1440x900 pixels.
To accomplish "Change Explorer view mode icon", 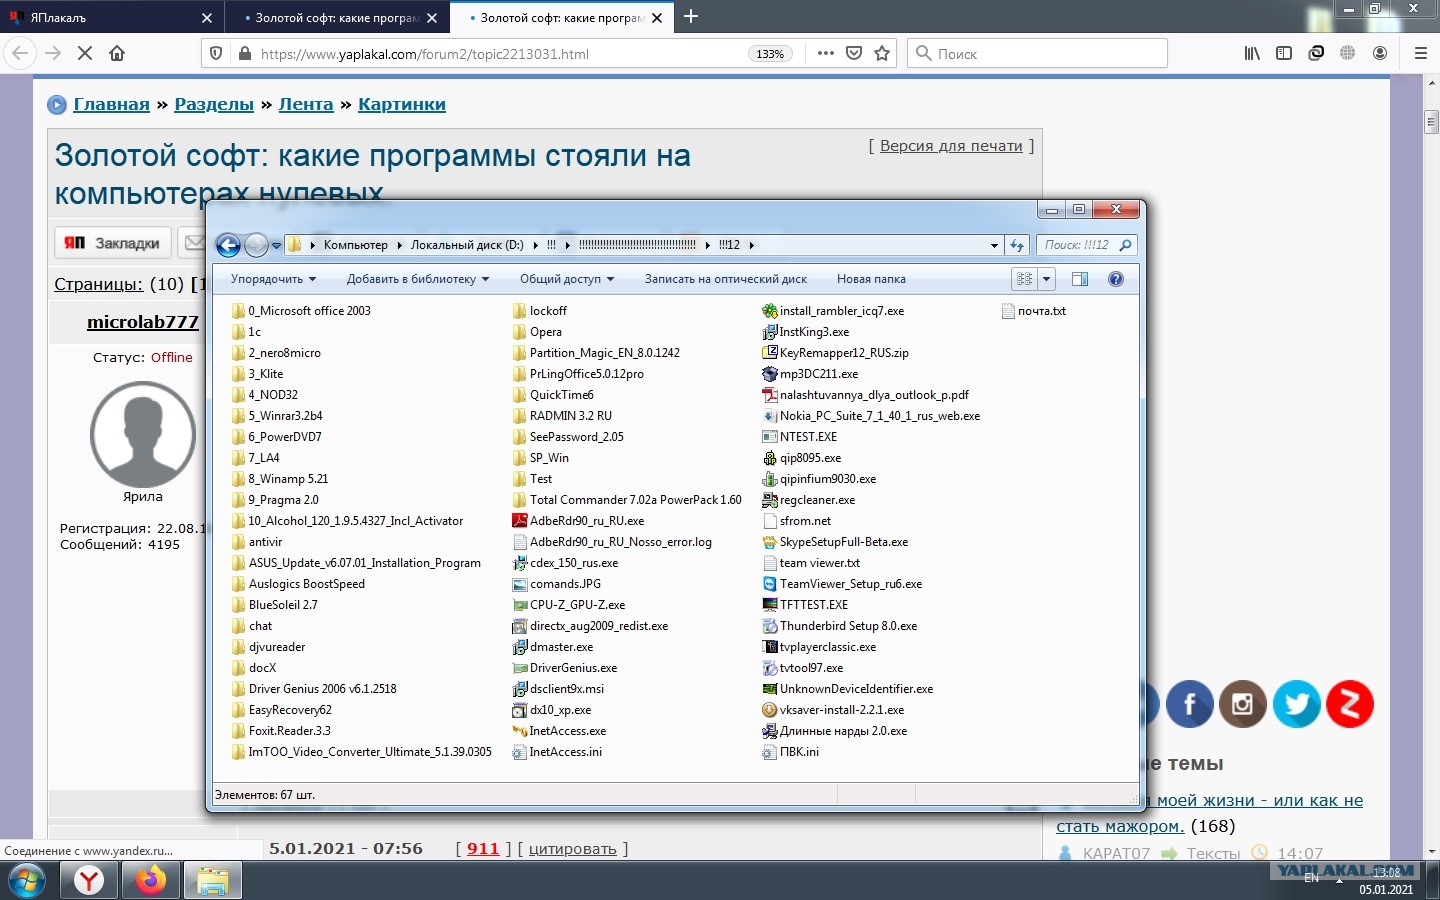I will pyautogui.click(x=1024, y=279).
